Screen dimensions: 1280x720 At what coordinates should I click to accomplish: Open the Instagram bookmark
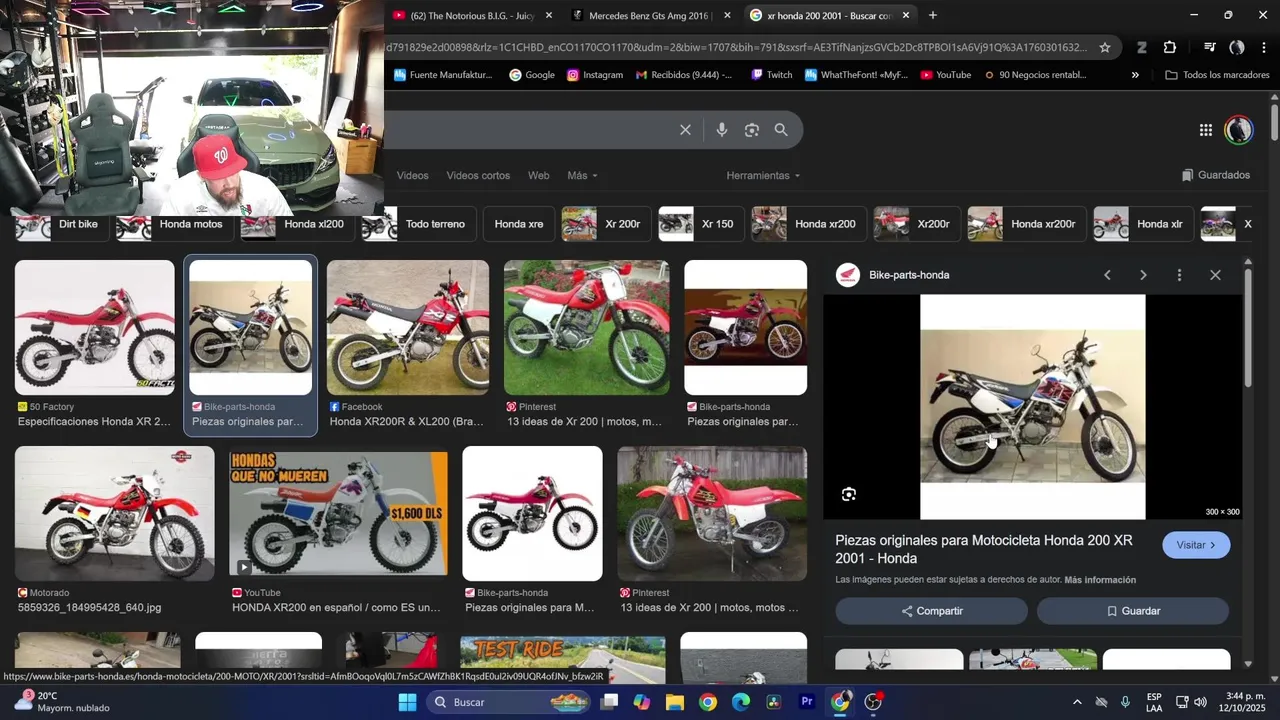click(x=594, y=75)
